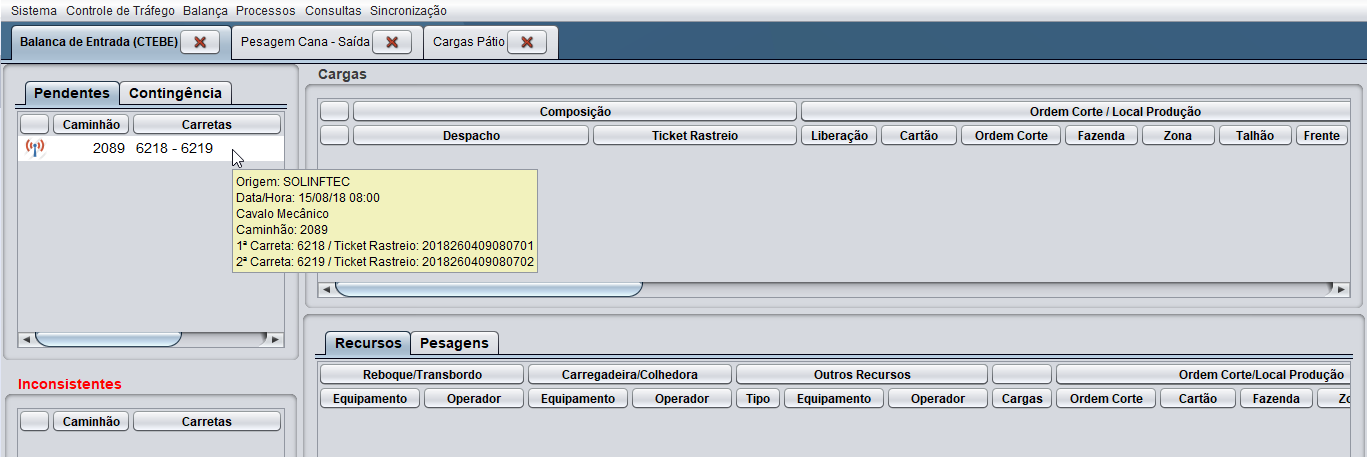1367x457 pixels.
Task: Click left arrow of Pendentes horizontal scrollbar
Action: click(x=27, y=339)
